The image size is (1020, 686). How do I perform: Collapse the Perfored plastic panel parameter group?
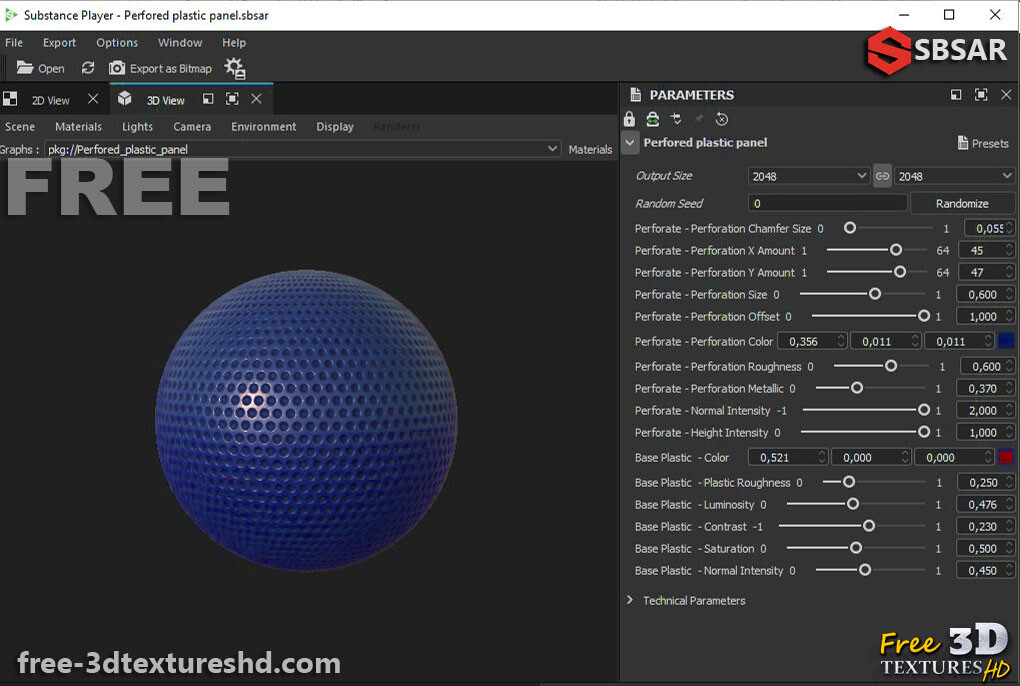(x=630, y=143)
